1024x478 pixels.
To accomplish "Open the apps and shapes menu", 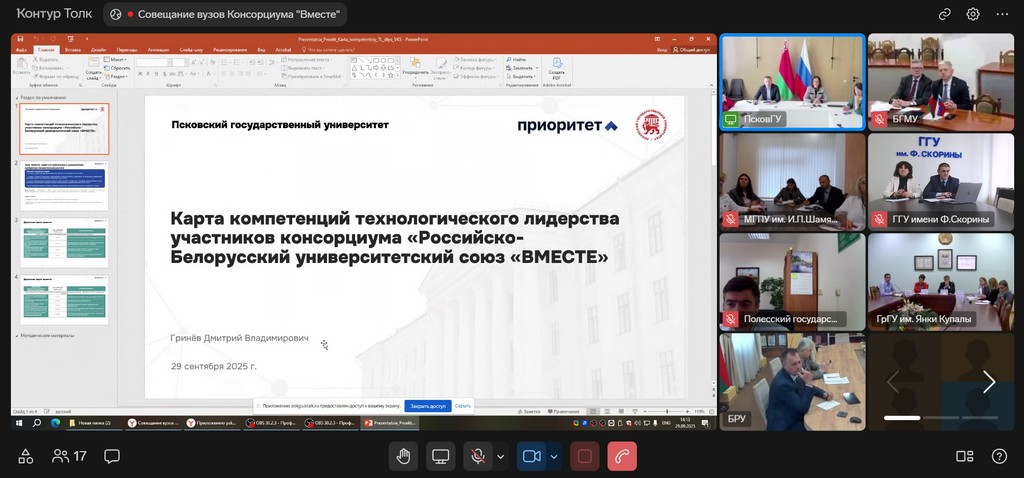I will coord(26,456).
